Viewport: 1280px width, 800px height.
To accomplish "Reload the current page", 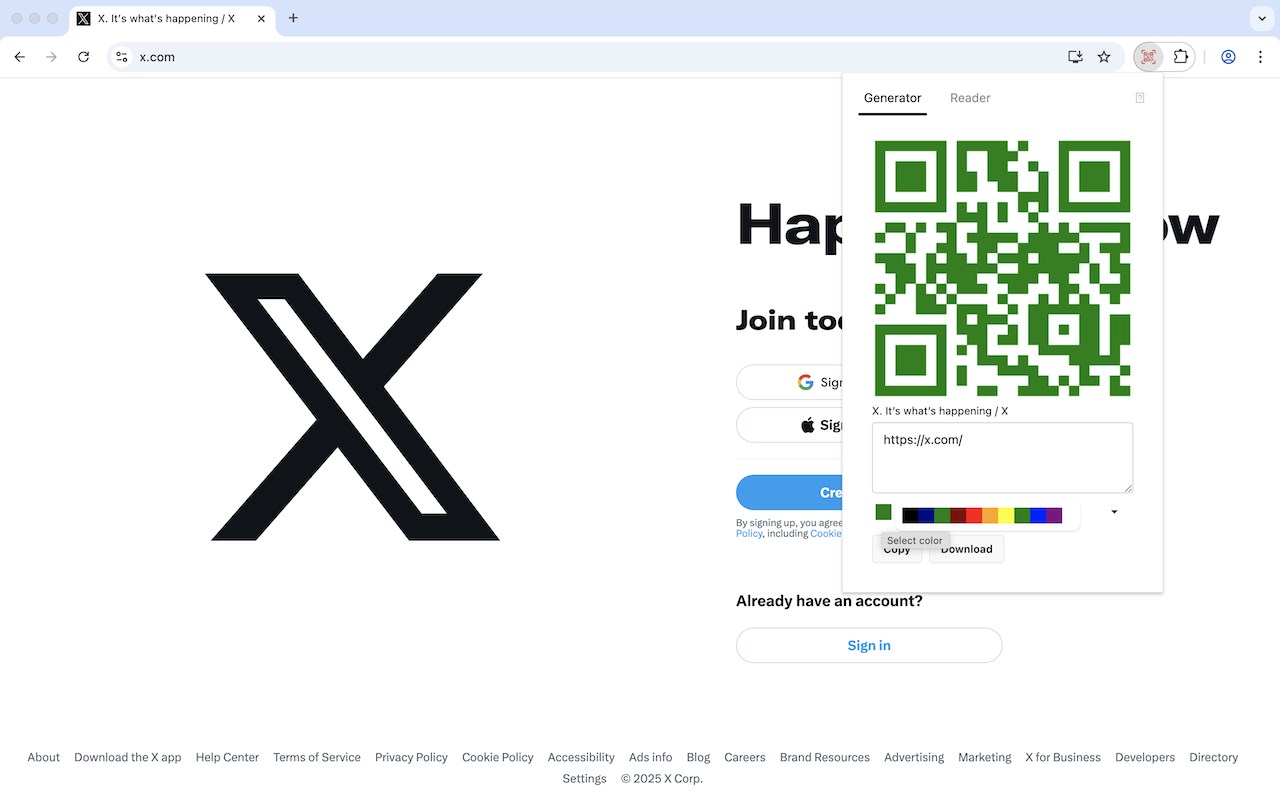I will [x=84, y=57].
